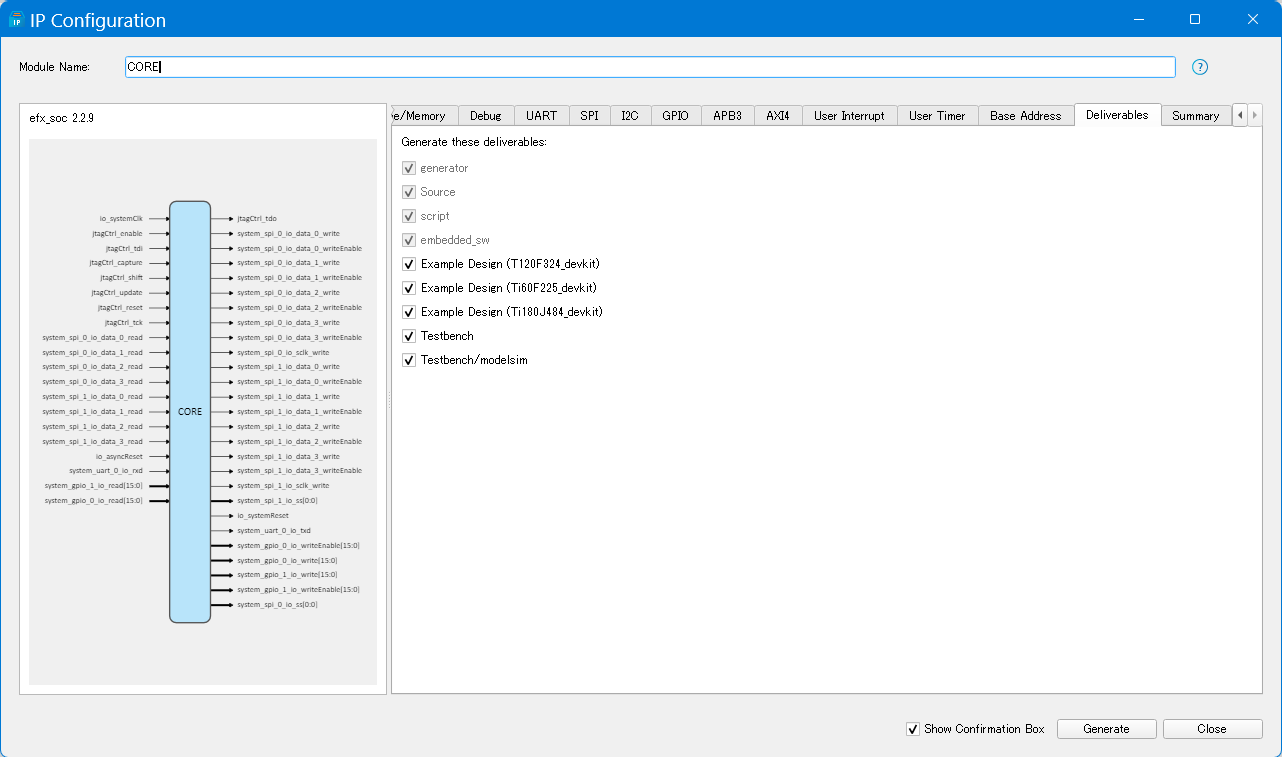Uncheck Example Design T120F324_devkit checkbox
The width and height of the screenshot is (1282, 757).
409,264
